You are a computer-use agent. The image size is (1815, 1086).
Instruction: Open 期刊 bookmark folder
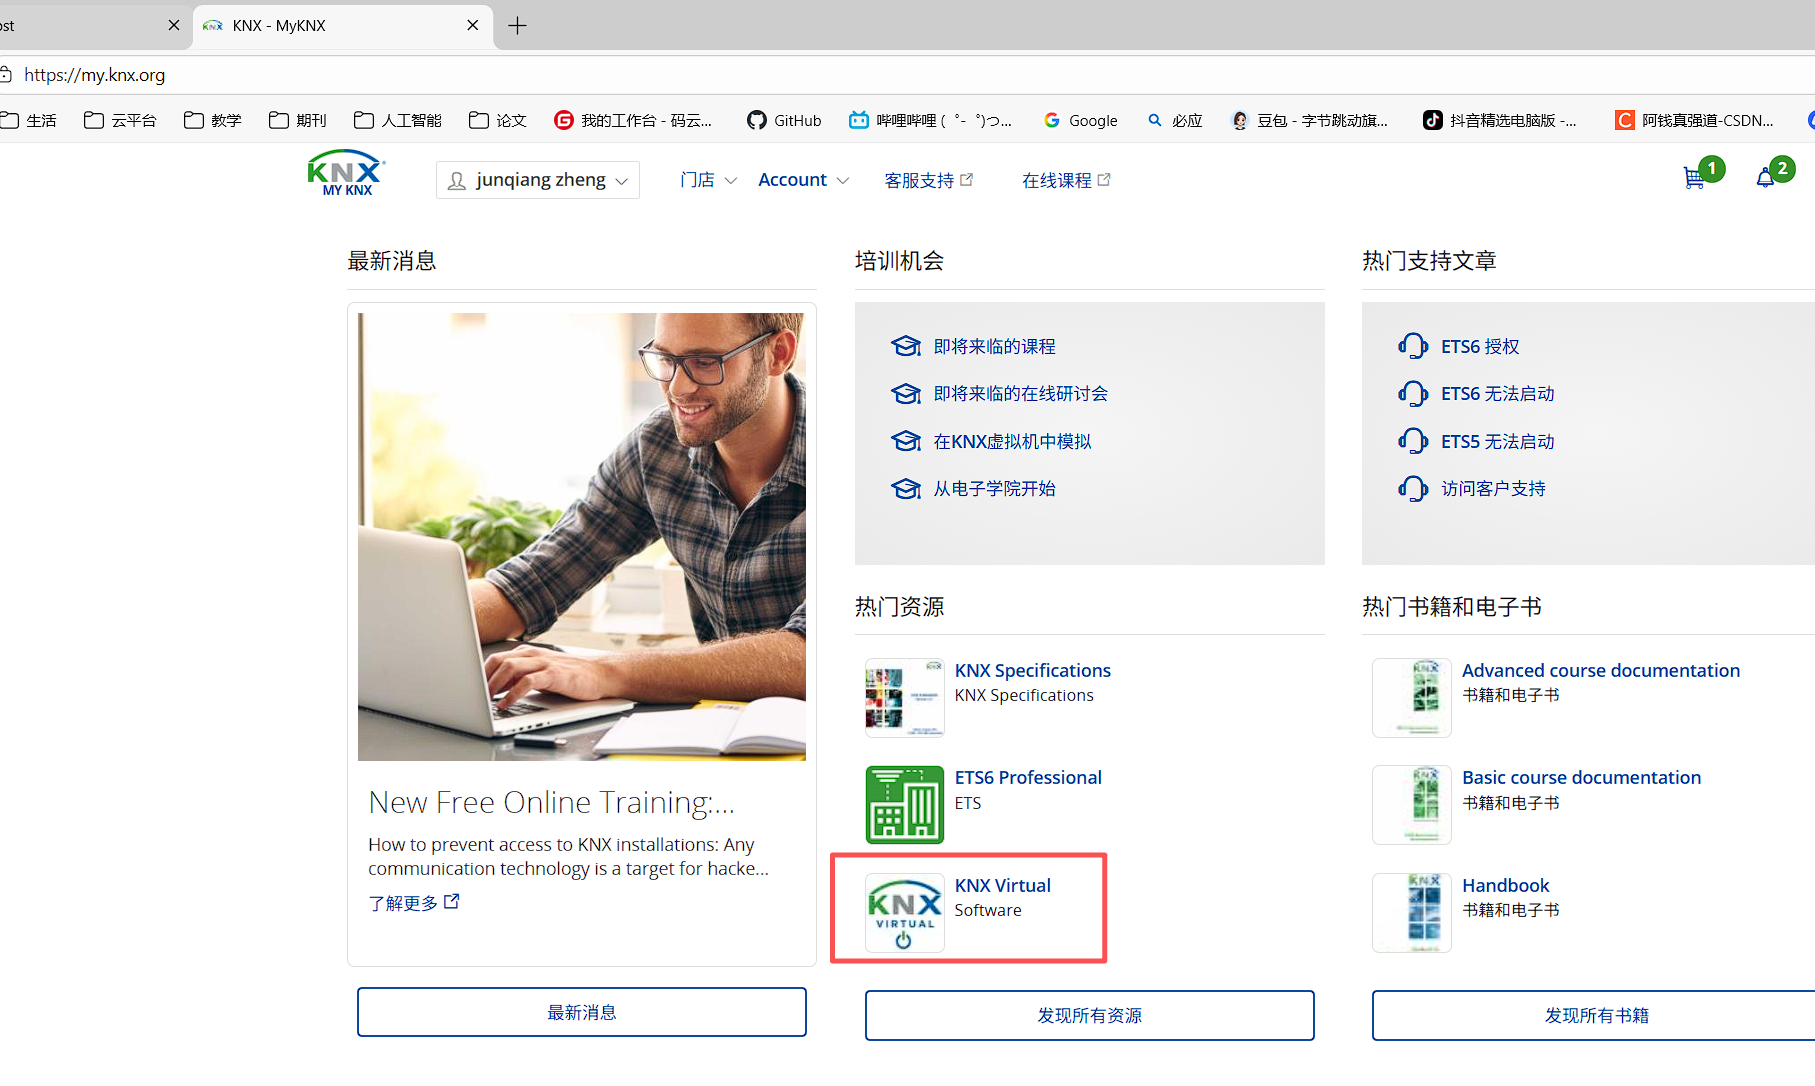pyautogui.click(x=298, y=120)
